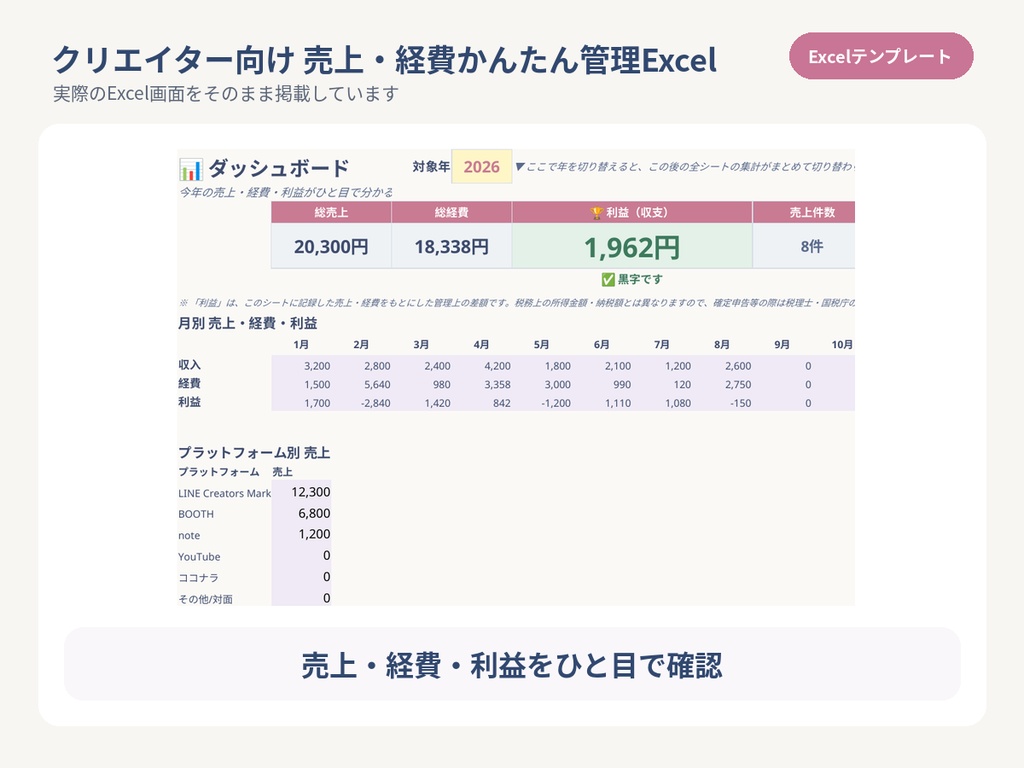Select June profit cell 1,110

tap(618, 403)
